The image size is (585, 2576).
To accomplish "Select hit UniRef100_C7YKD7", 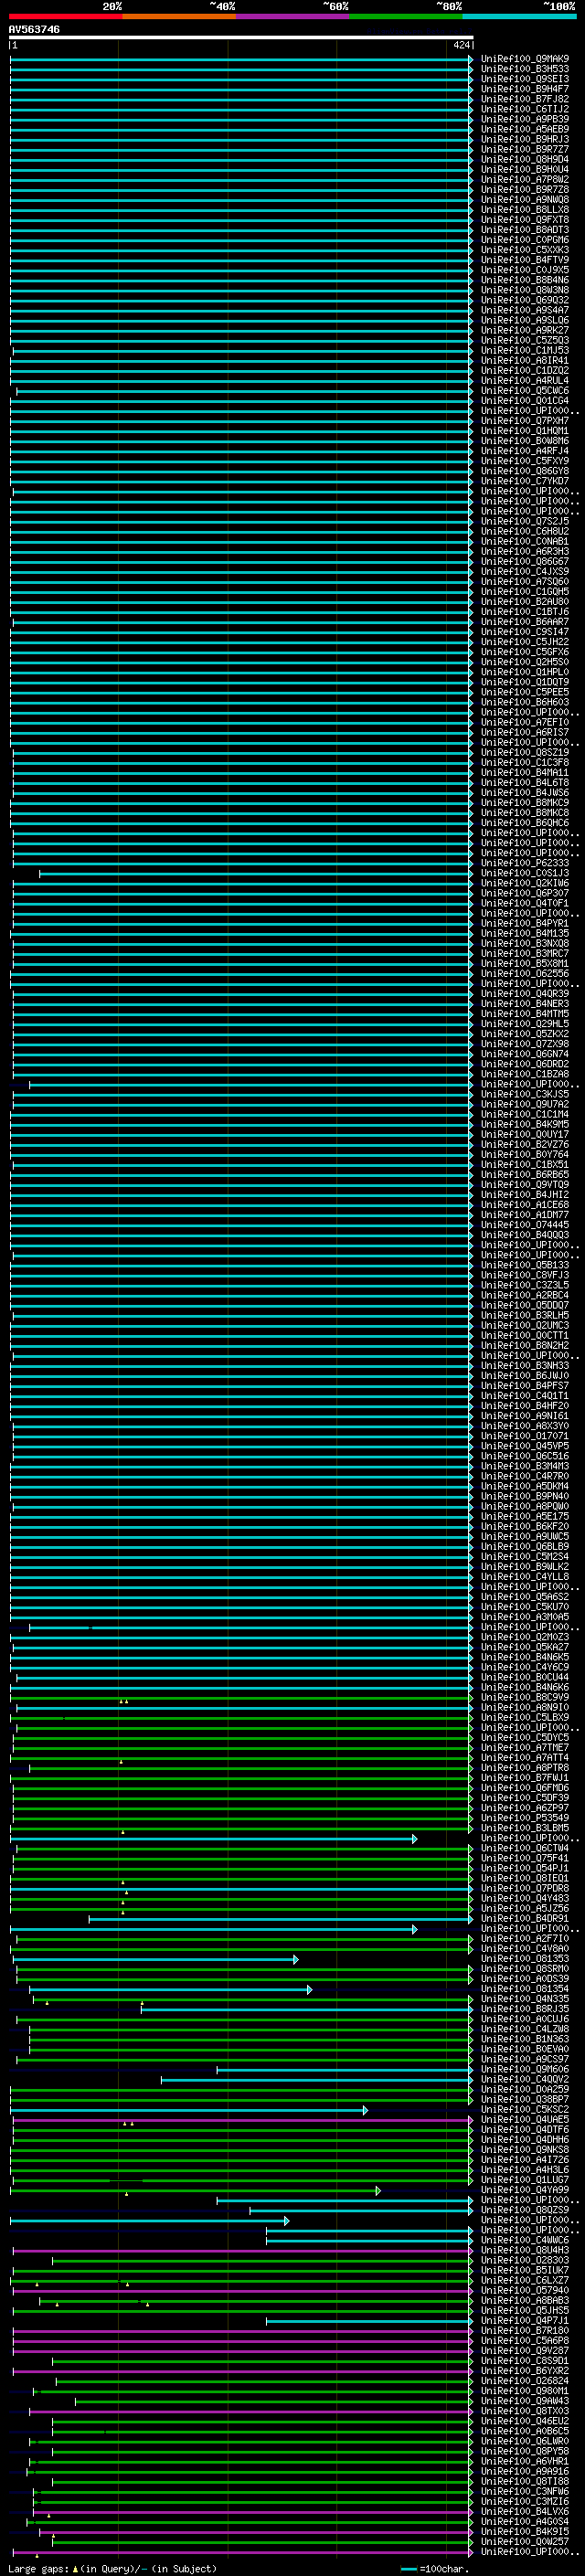I will 524,481.
